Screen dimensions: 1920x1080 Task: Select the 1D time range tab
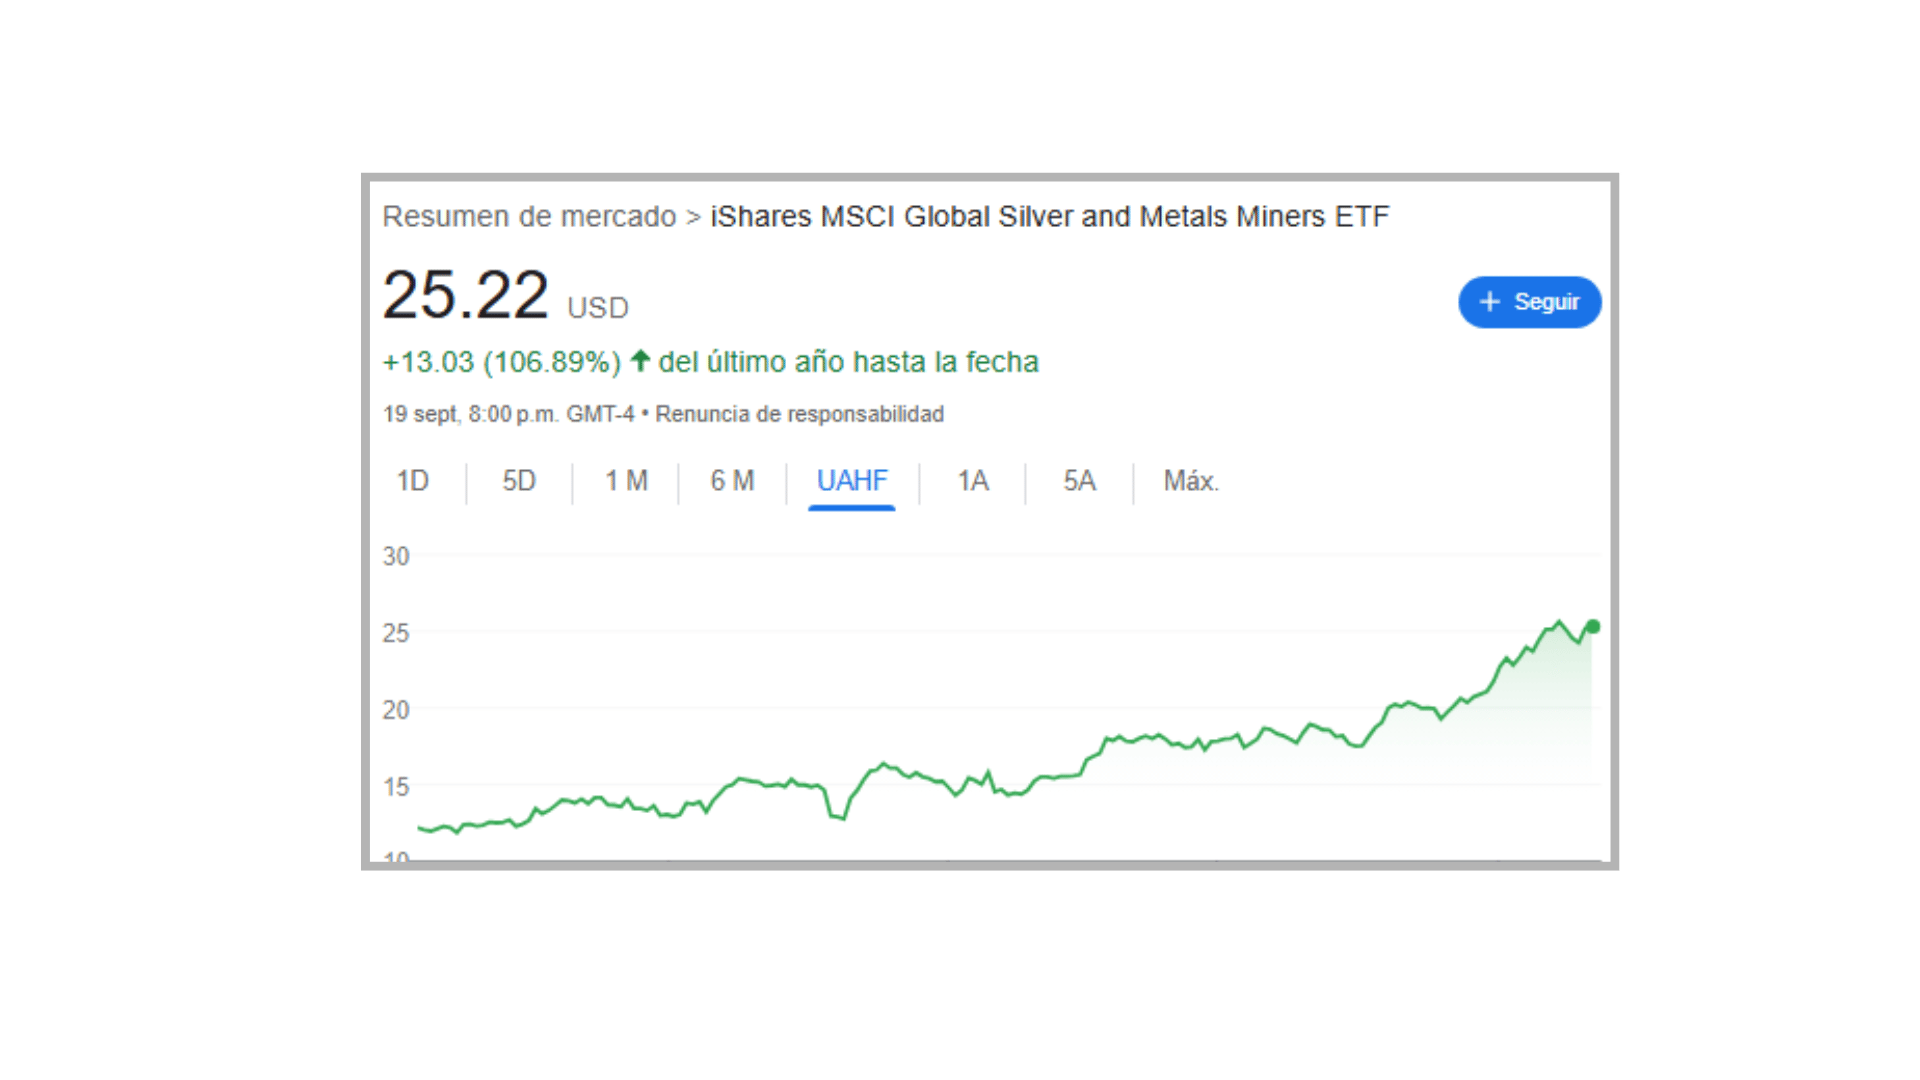pos(412,481)
